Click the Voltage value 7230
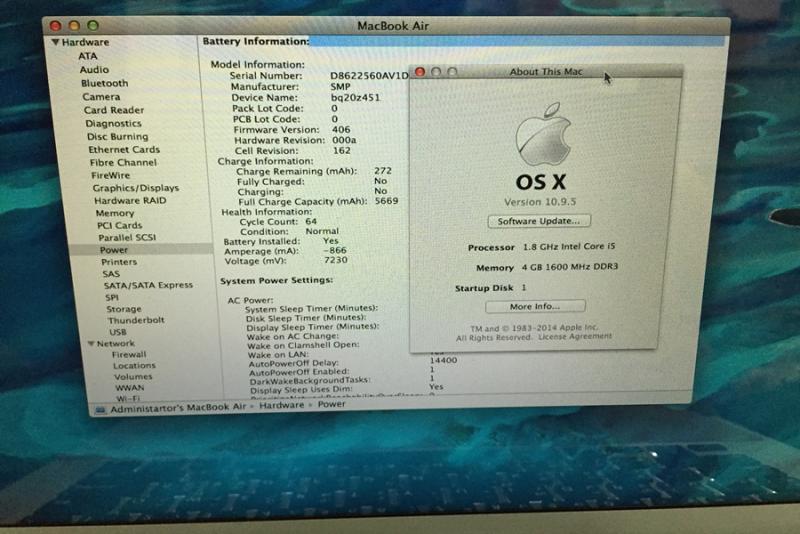 tap(336, 260)
